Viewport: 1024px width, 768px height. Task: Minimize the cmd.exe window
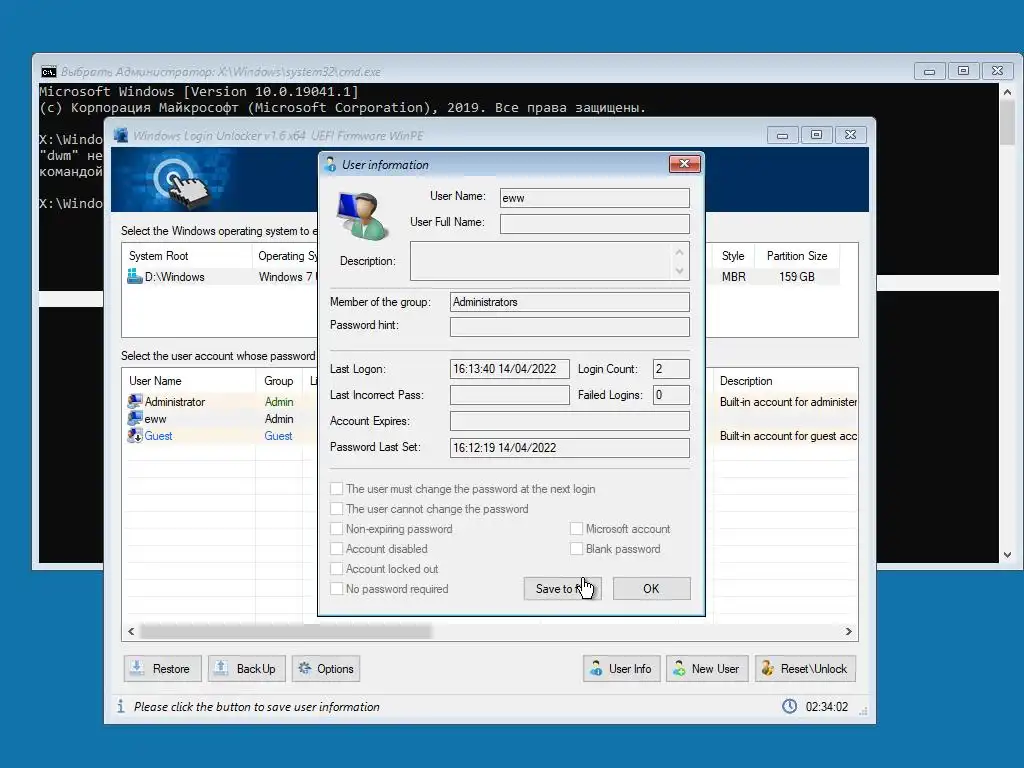pyautogui.click(x=929, y=71)
